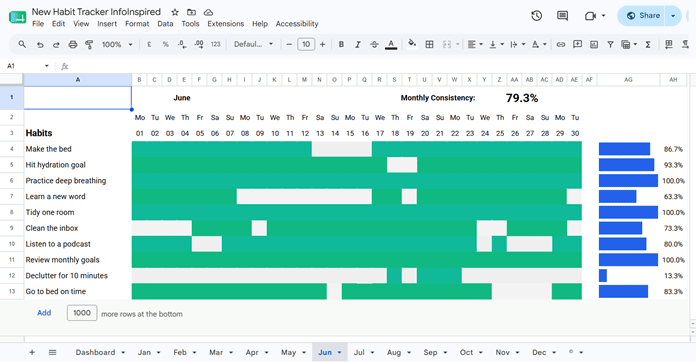Click the document title text
The height and width of the screenshot is (362, 696).
(96, 12)
